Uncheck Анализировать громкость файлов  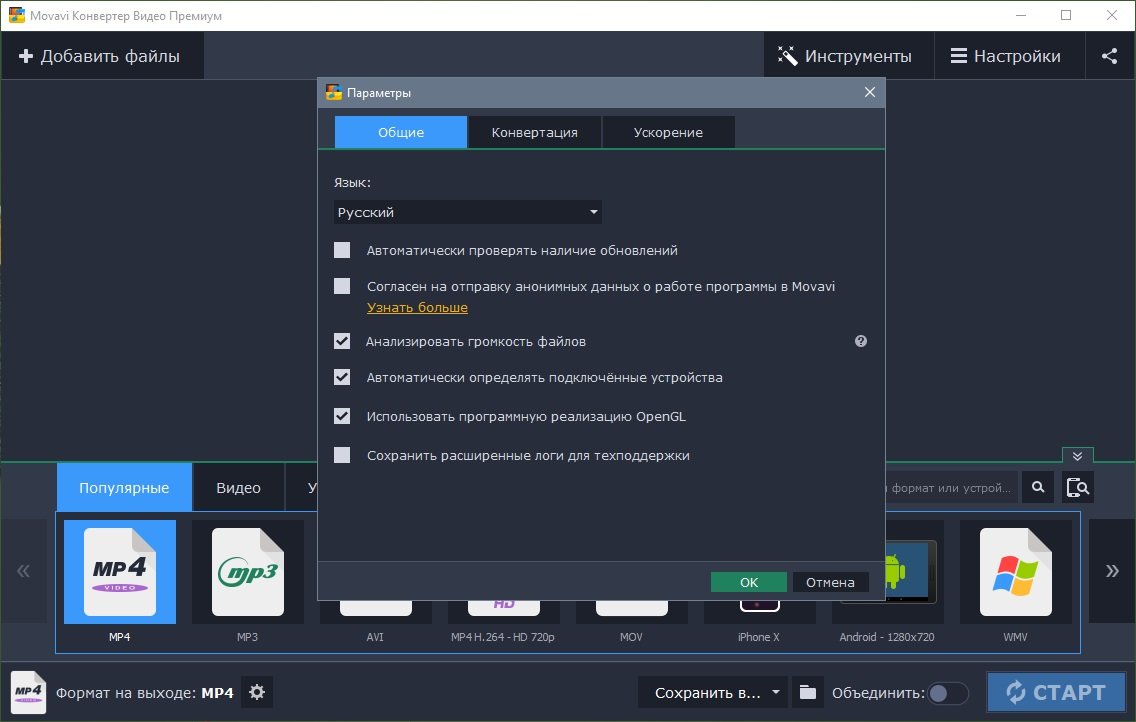[342, 341]
